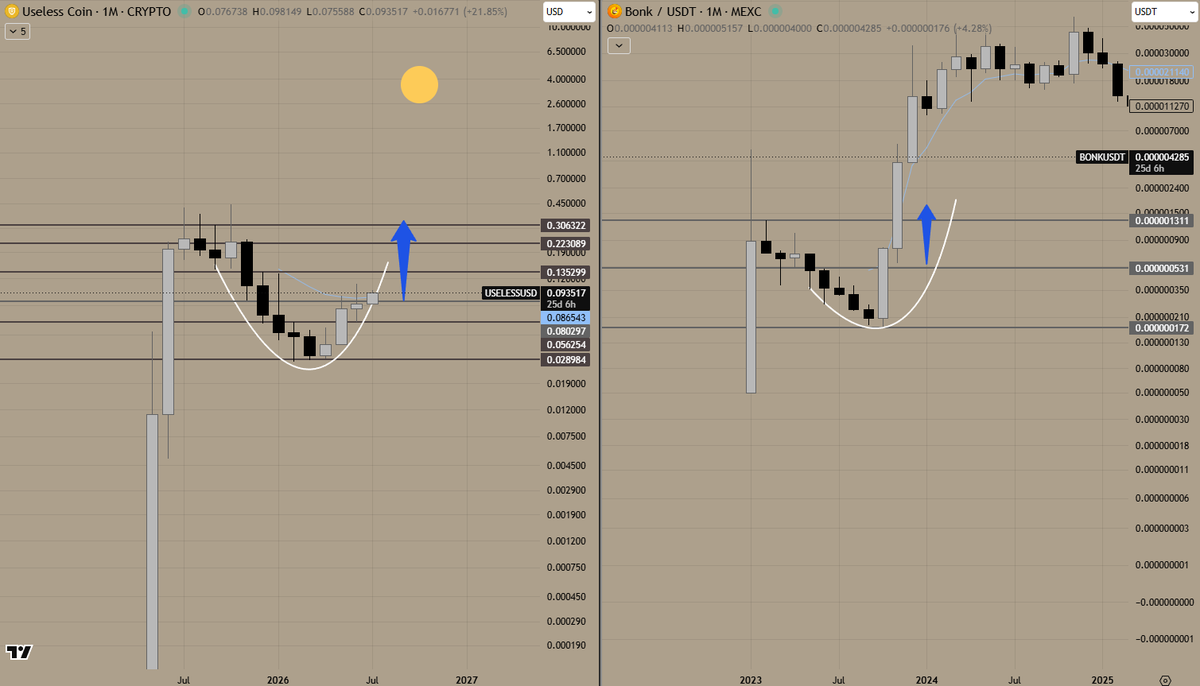Click the 1.100000 price scale value
The height and width of the screenshot is (686, 1200).
(x=566, y=153)
